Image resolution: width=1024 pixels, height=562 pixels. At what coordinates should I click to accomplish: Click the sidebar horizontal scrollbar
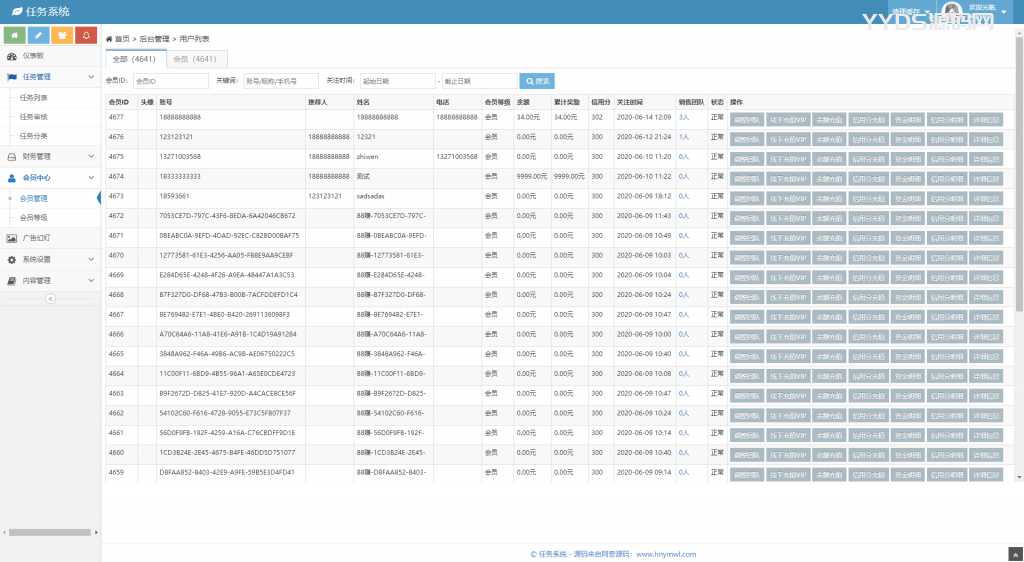[x=50, y=531]
